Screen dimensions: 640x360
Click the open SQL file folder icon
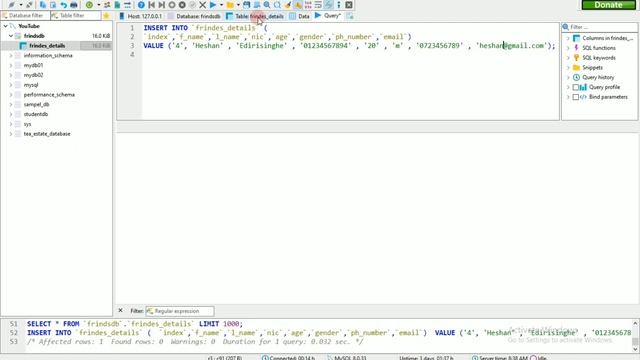pos(230,5)
